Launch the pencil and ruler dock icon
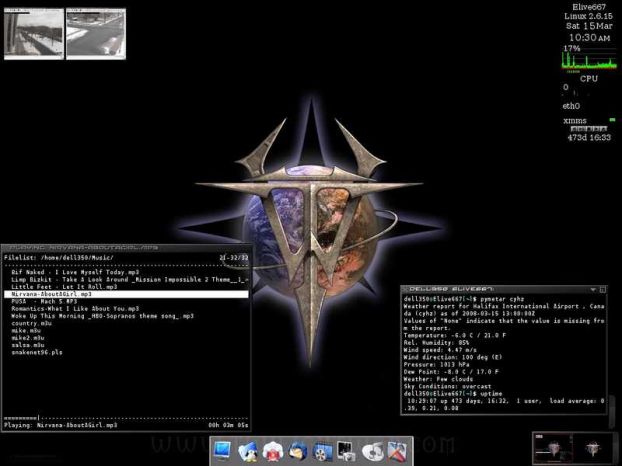622x466 pixels. [397, 451]
